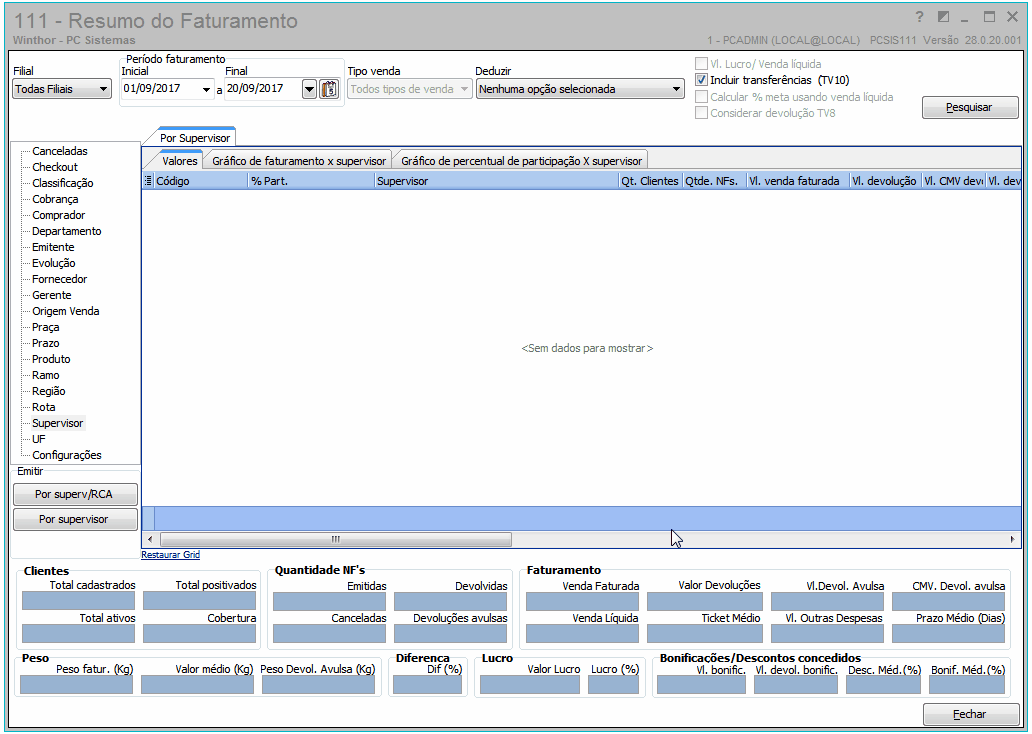1032x734 pixels.
Task: Uncheck Incluir transferências (TV10)
Action: [702, 80]
